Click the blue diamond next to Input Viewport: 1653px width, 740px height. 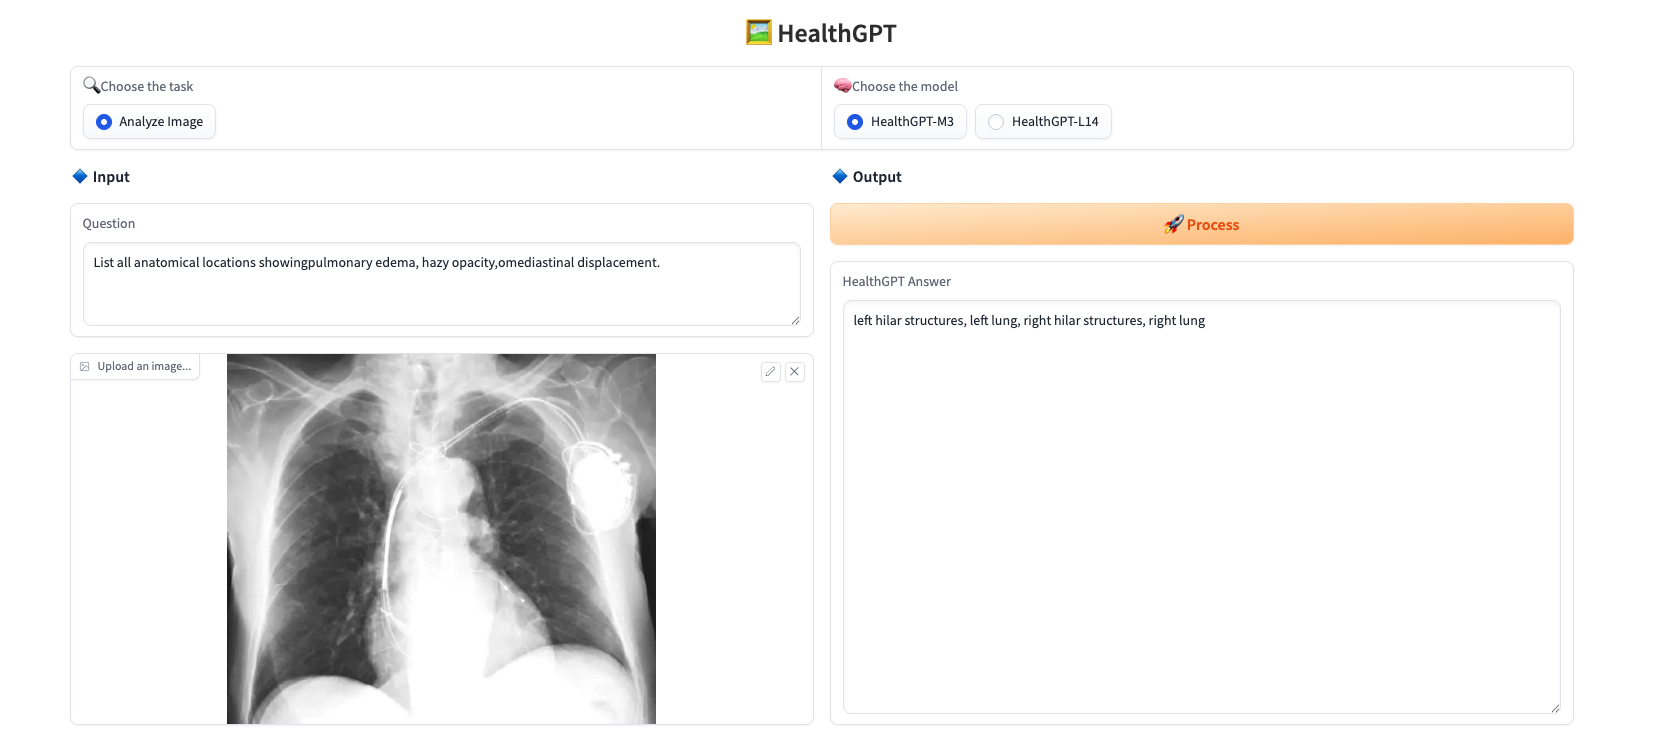[80, 176]
